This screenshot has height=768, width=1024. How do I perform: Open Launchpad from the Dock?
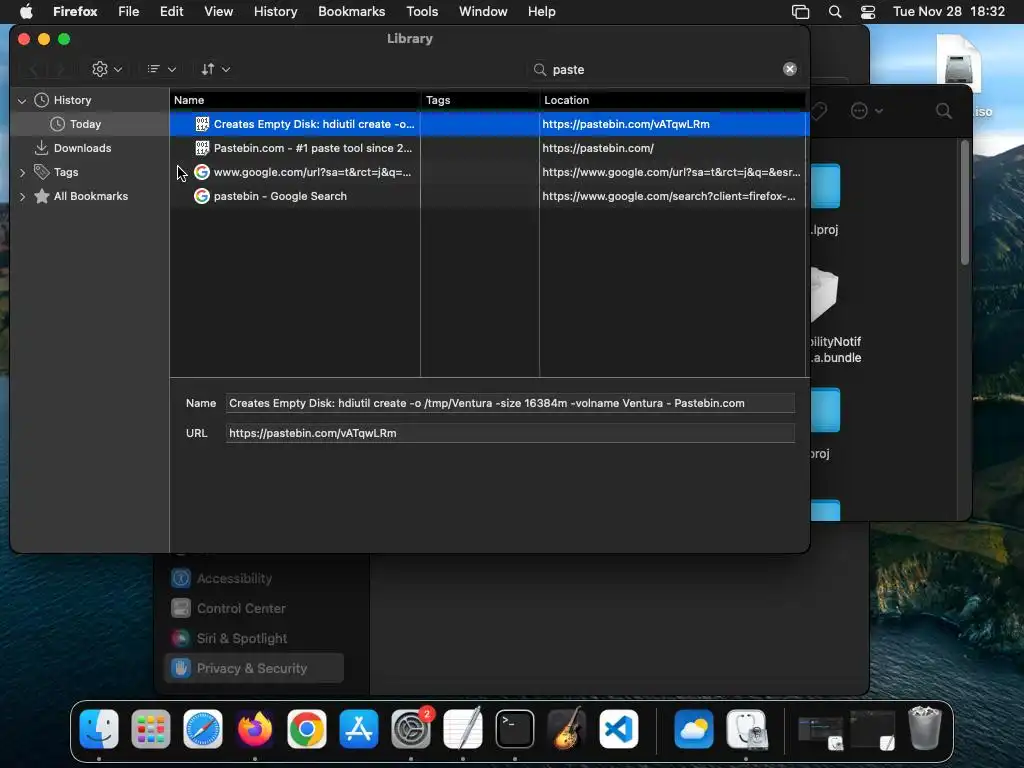pyautogui.click(x=151, y=729)
